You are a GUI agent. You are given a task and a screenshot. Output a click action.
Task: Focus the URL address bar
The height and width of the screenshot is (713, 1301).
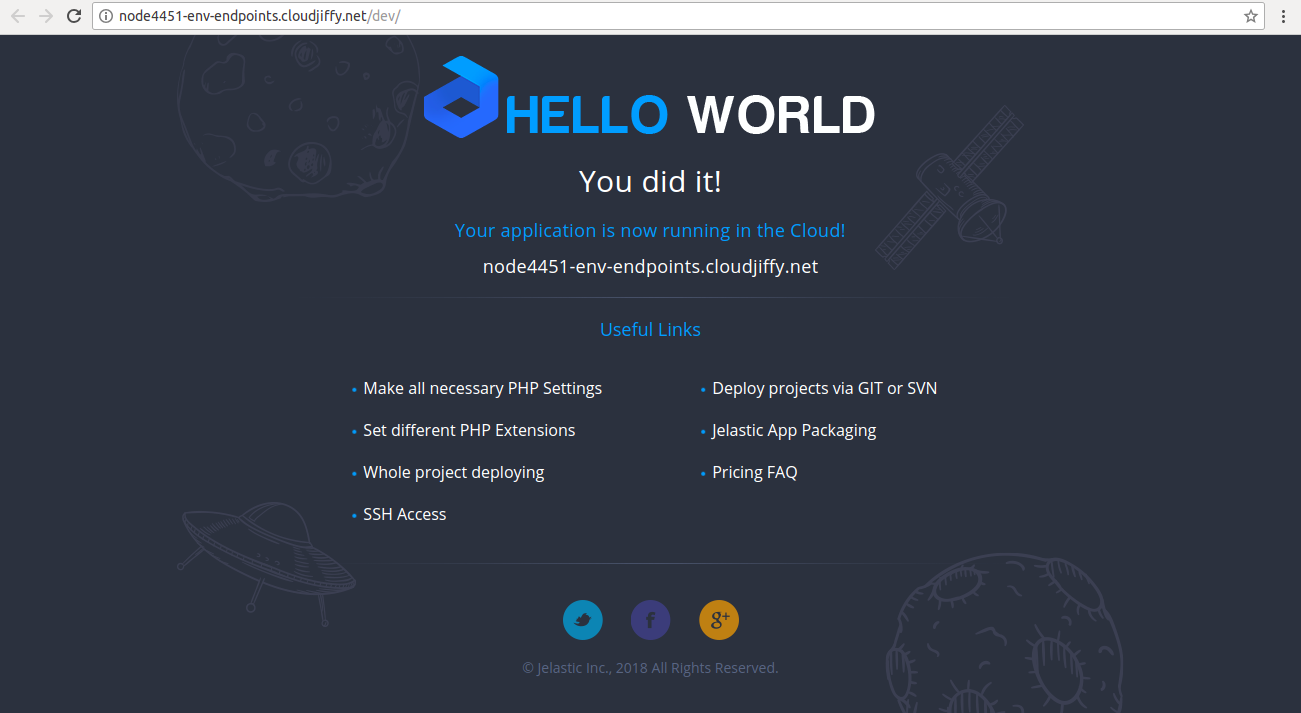[x=678, y=16]
